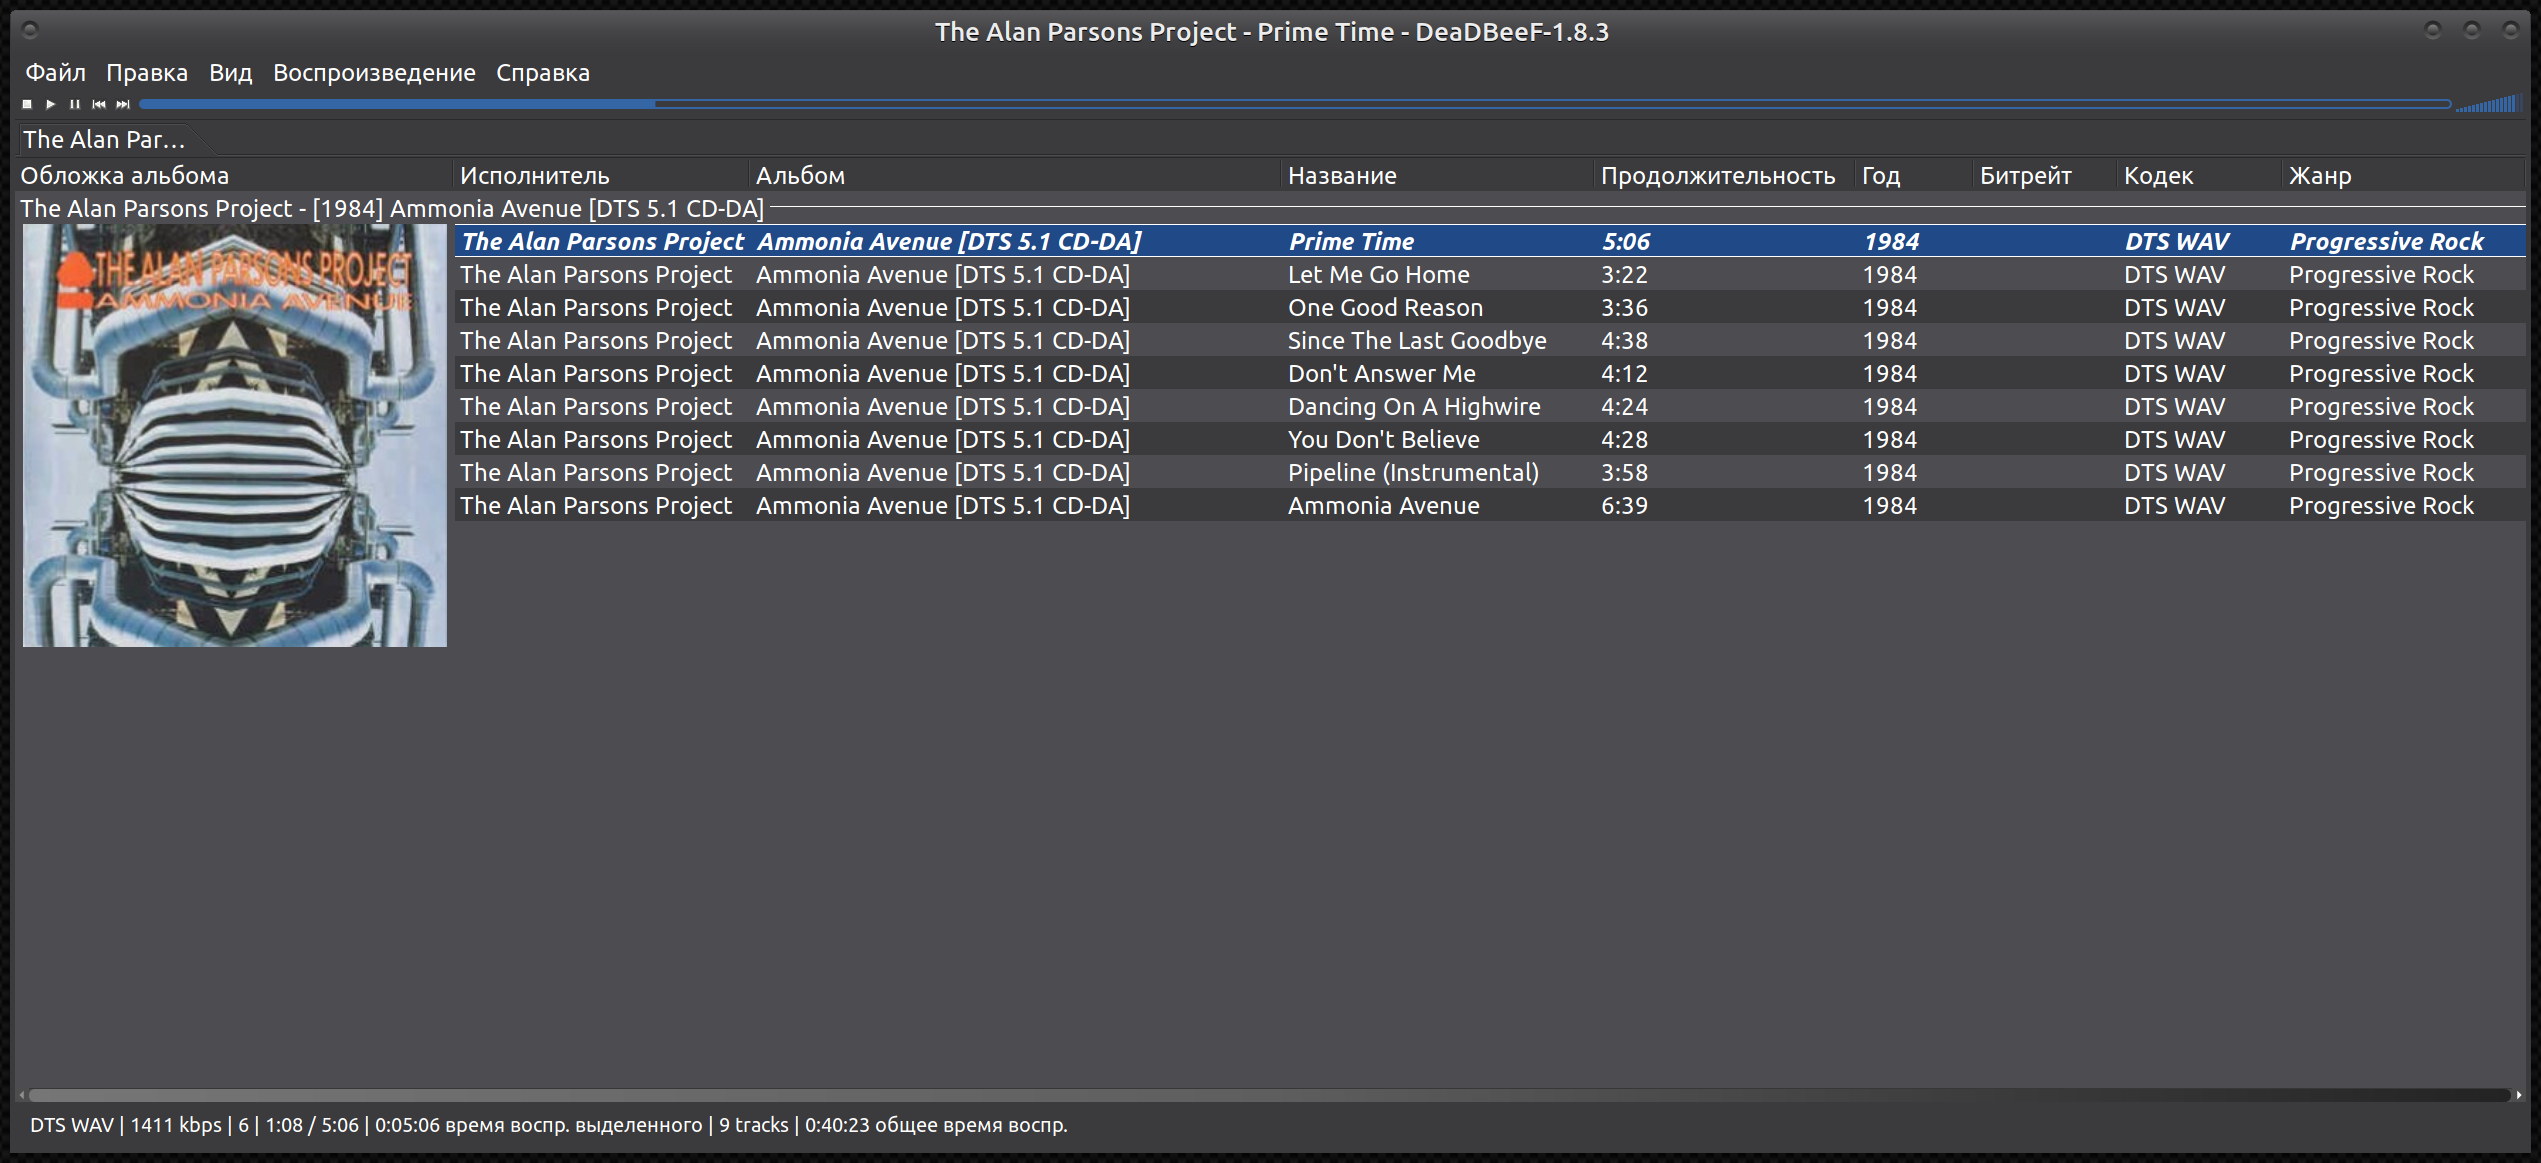The height and width of the screenshot is (1163, 2541).
Task: Adjust the volume bar
Action: click(x=2489, y=104)
